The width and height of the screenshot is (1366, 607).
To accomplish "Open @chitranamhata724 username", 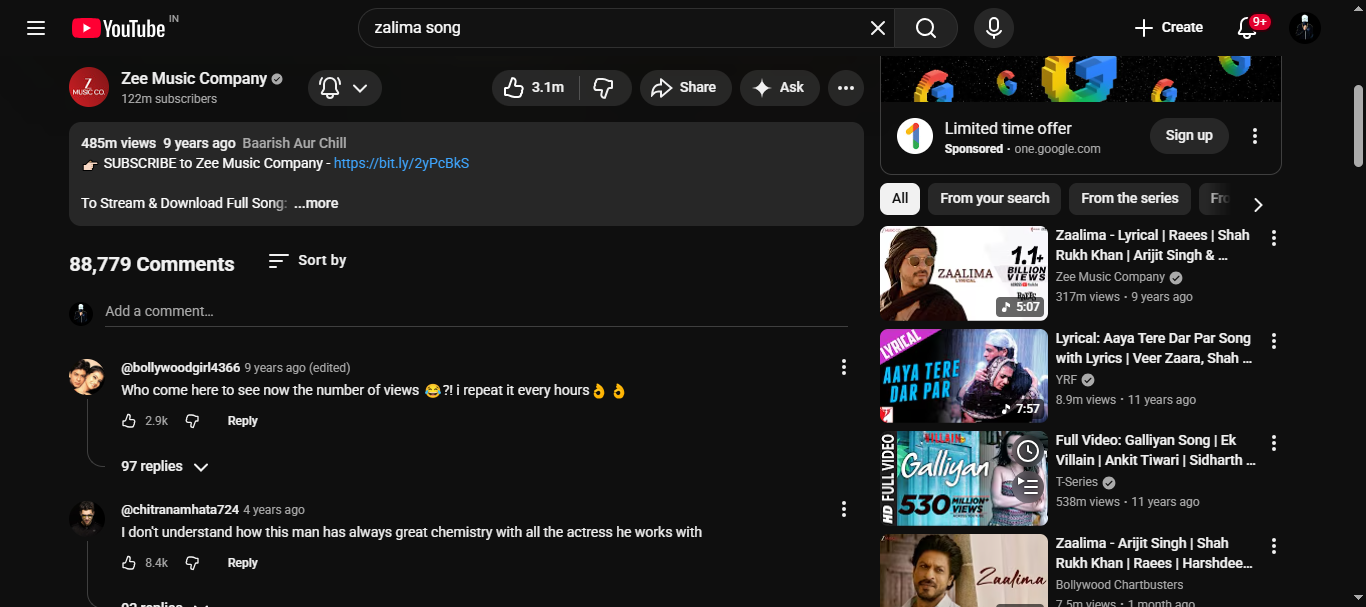I will point(180,510).
